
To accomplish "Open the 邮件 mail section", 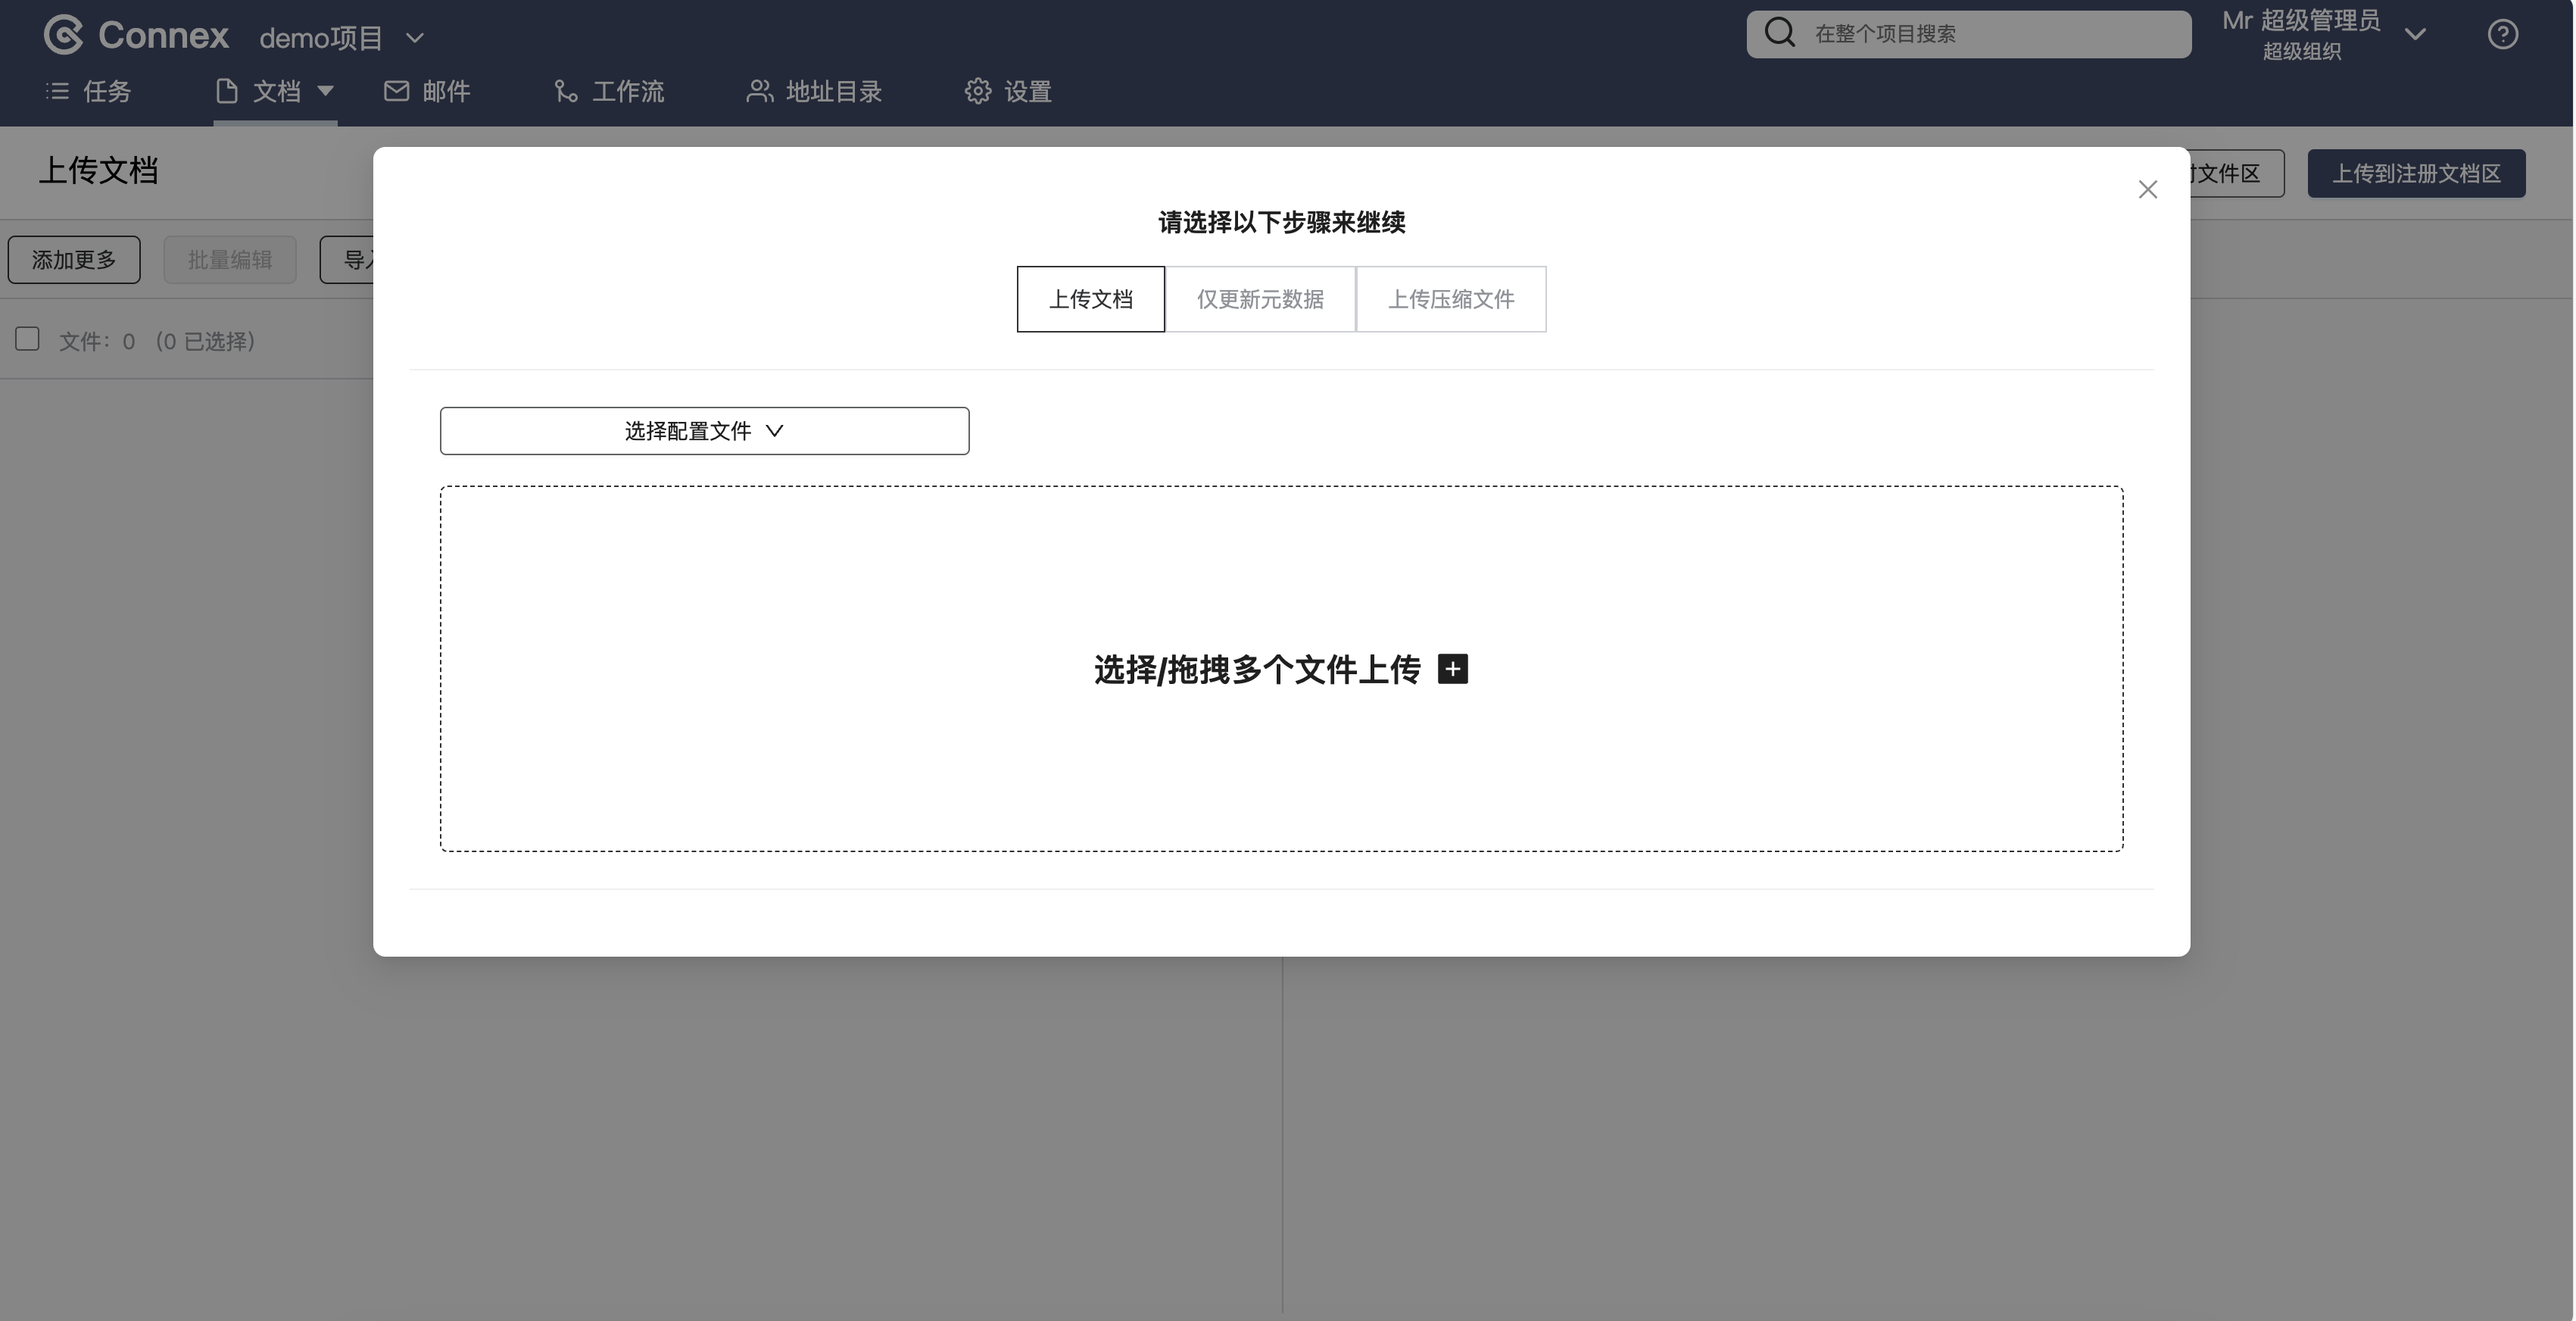I will [427, 92].
